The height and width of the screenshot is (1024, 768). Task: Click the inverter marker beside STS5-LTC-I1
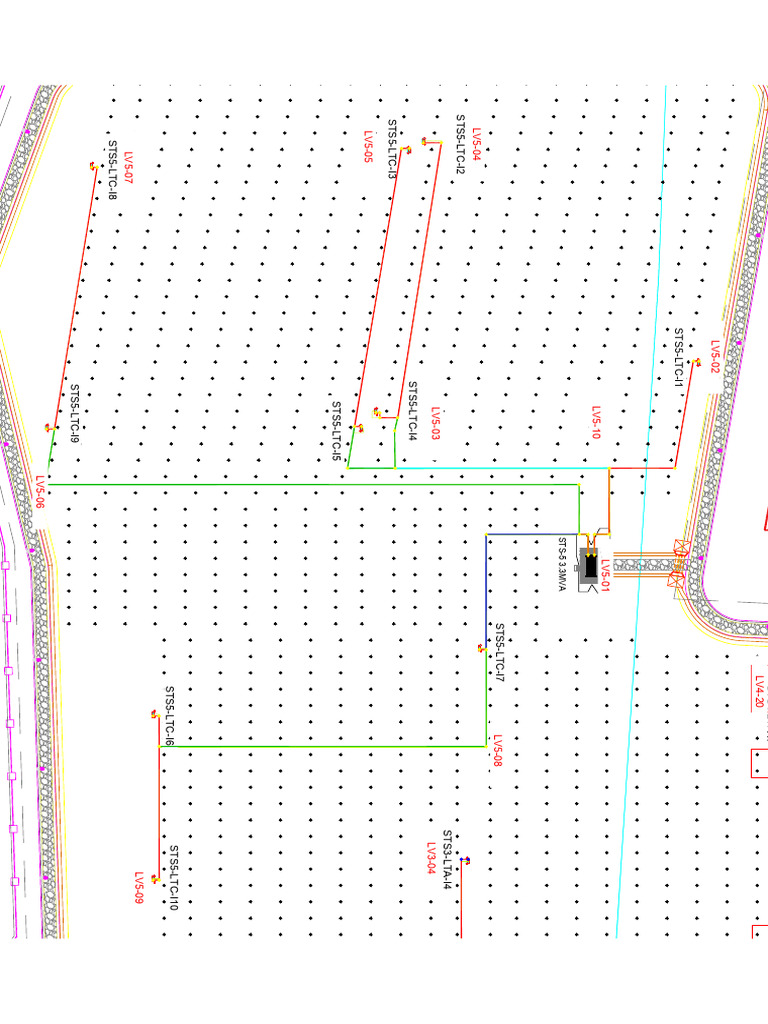coord(697,362)
